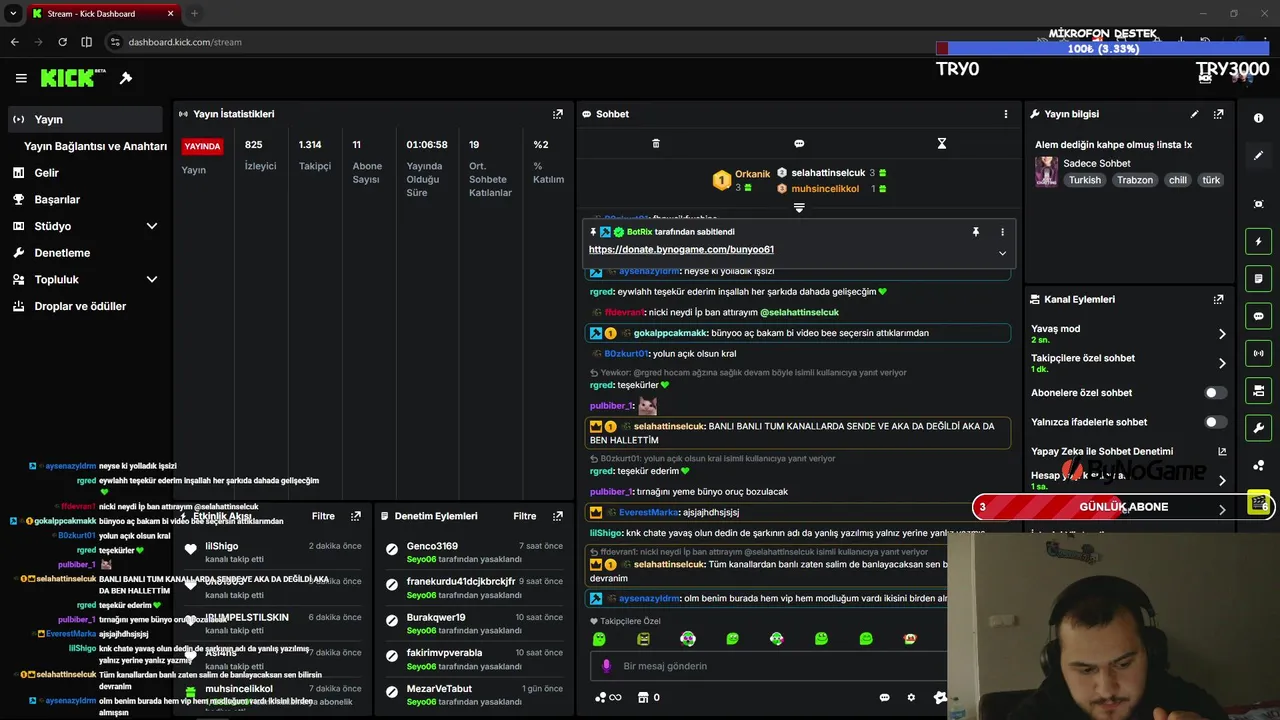Open the hamburger menu next to Kick logo
1280x720 pixels.
pyautogui.click(x=21, y=78)
